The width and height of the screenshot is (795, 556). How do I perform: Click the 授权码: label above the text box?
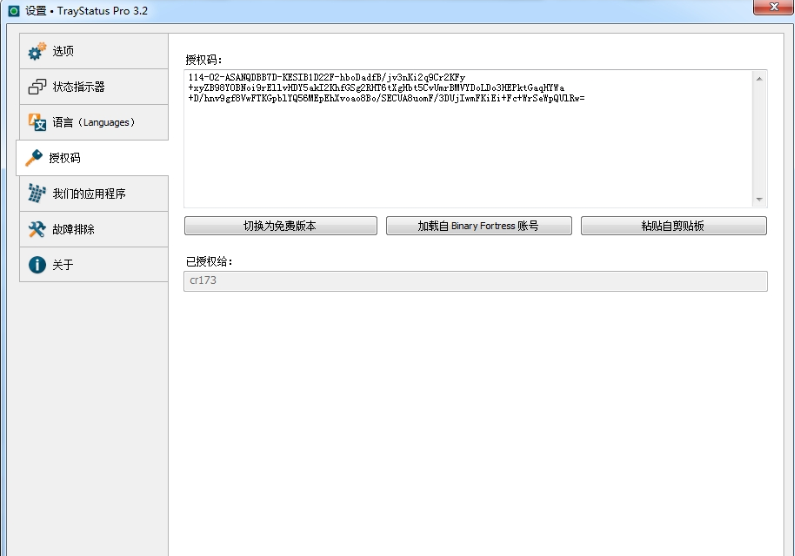pyautogui.click(x=204, y=60)
